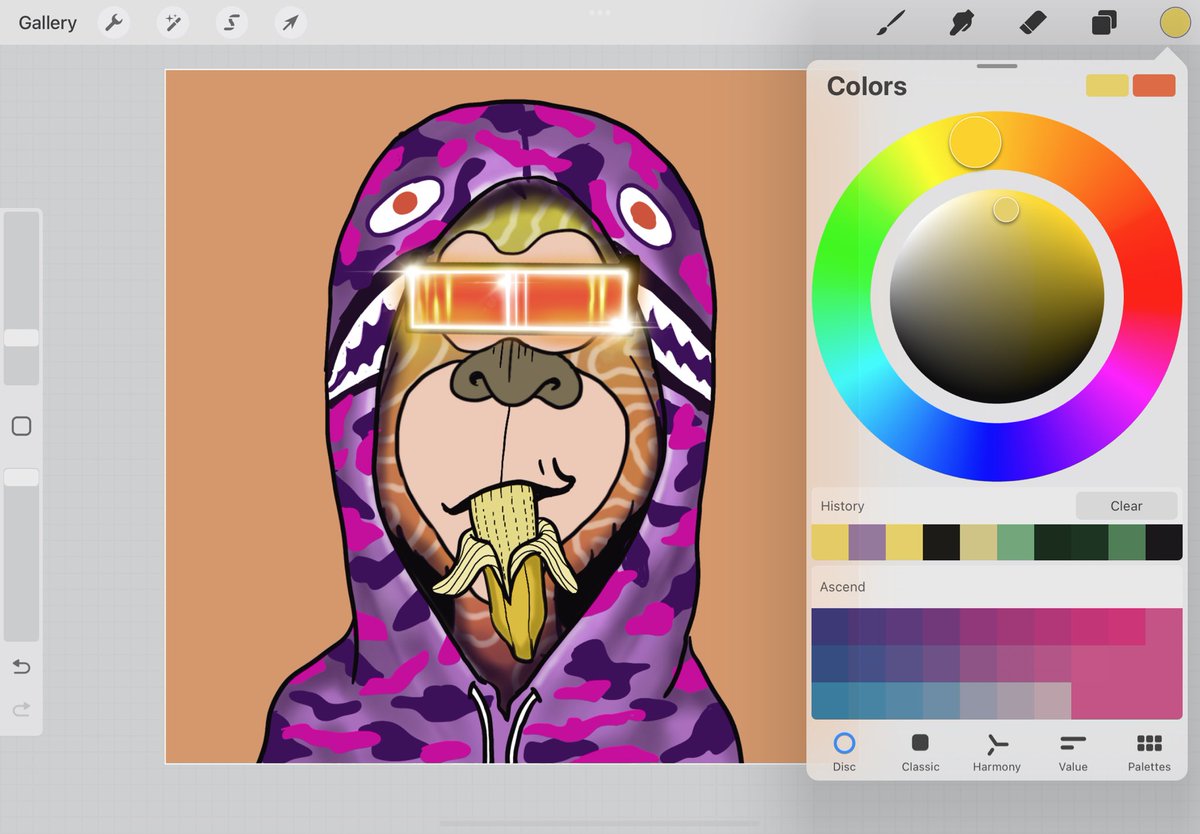Select the Paint brush tool
Screen dimensions: 1200x834
890,22
